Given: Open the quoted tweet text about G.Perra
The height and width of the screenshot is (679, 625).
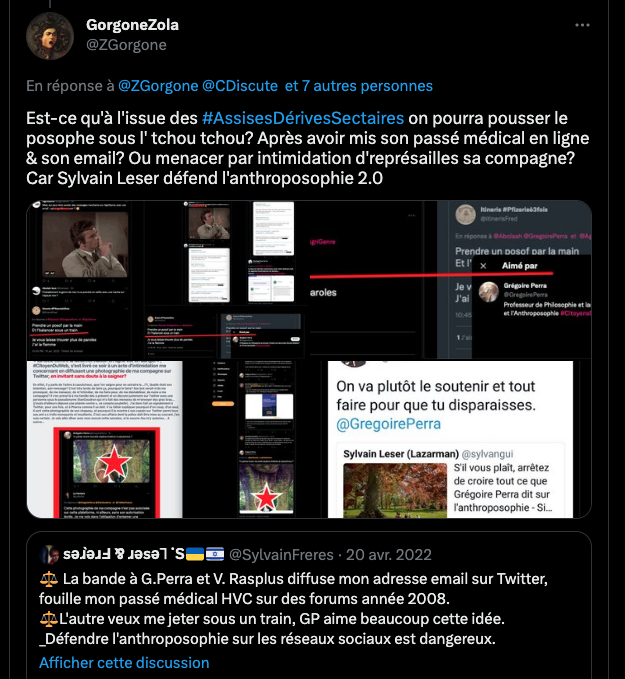Looking at the screenshot, I should [x=293, y=608].
